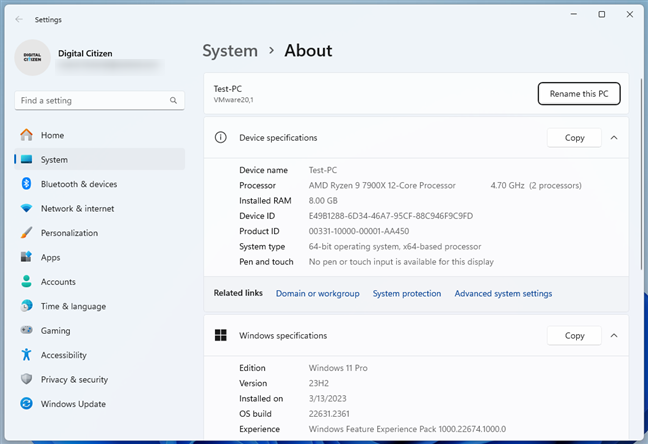Screen dimensions: 648x444
Task: Click the OS build value 22631.2361
Action: coord(329,413)
